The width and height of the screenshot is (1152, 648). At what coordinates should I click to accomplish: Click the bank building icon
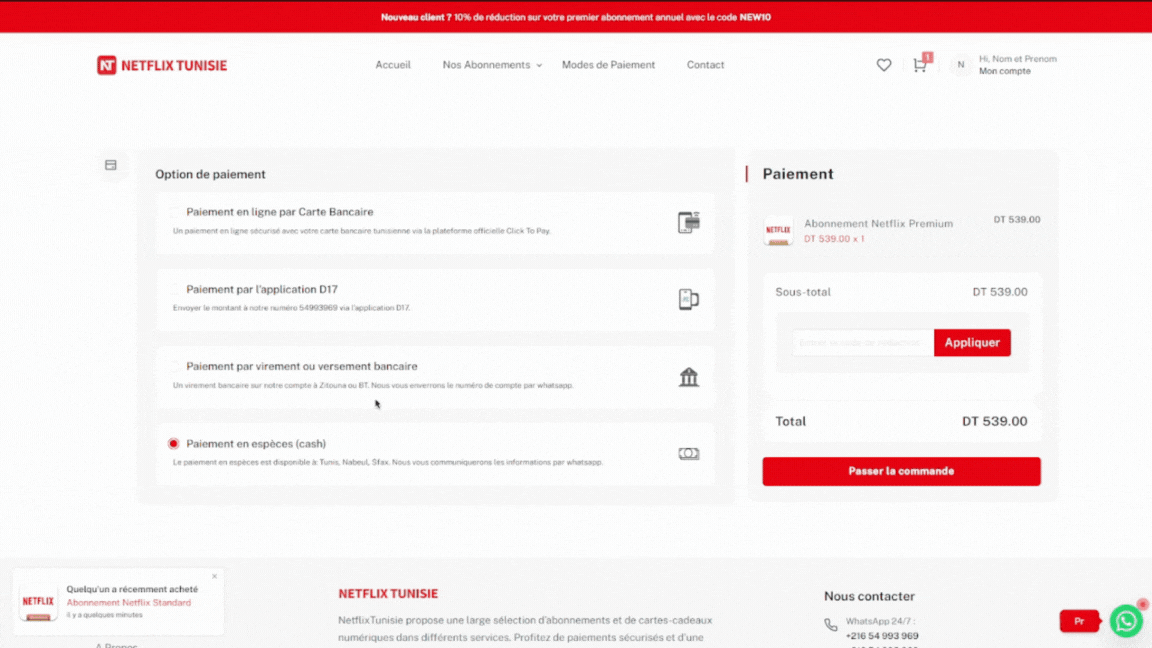(x=688, y=377)
